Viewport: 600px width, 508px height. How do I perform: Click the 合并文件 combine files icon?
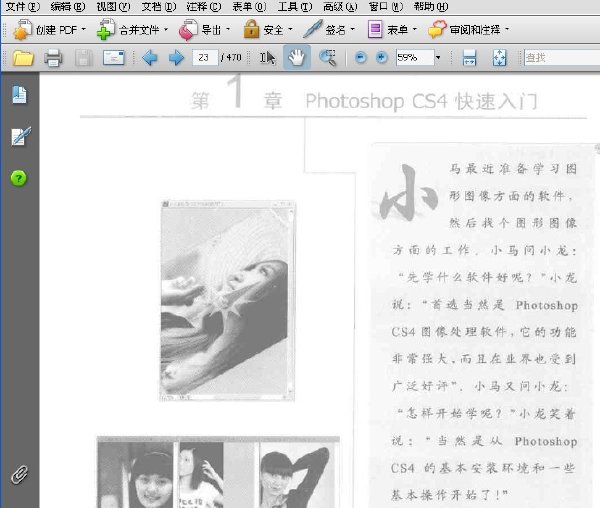pos(106,29)
